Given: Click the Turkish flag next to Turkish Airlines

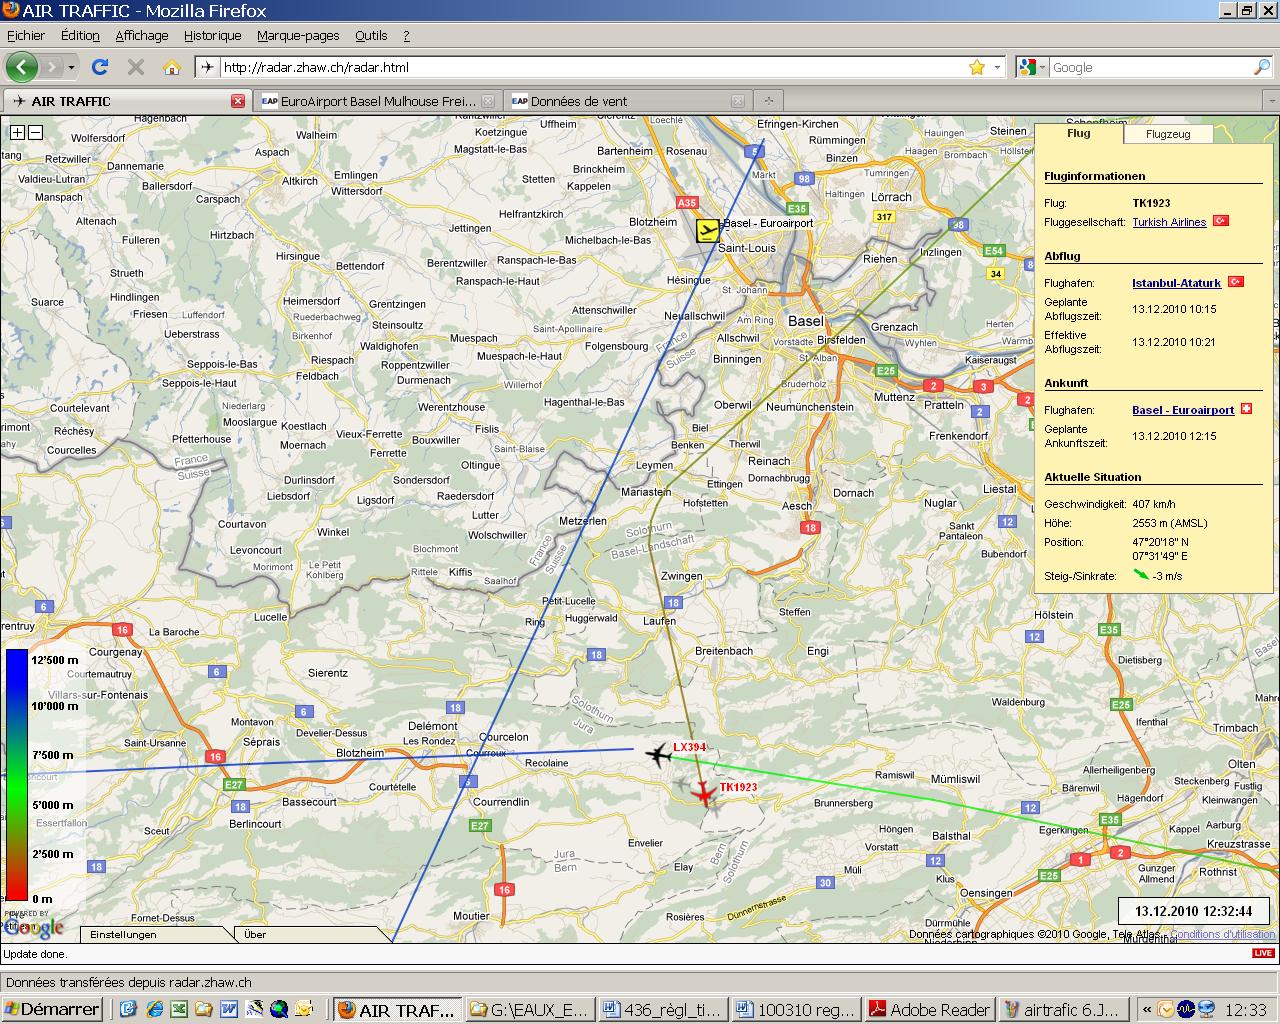Looking at the screenshot, I should click(x=1221, y=221).
